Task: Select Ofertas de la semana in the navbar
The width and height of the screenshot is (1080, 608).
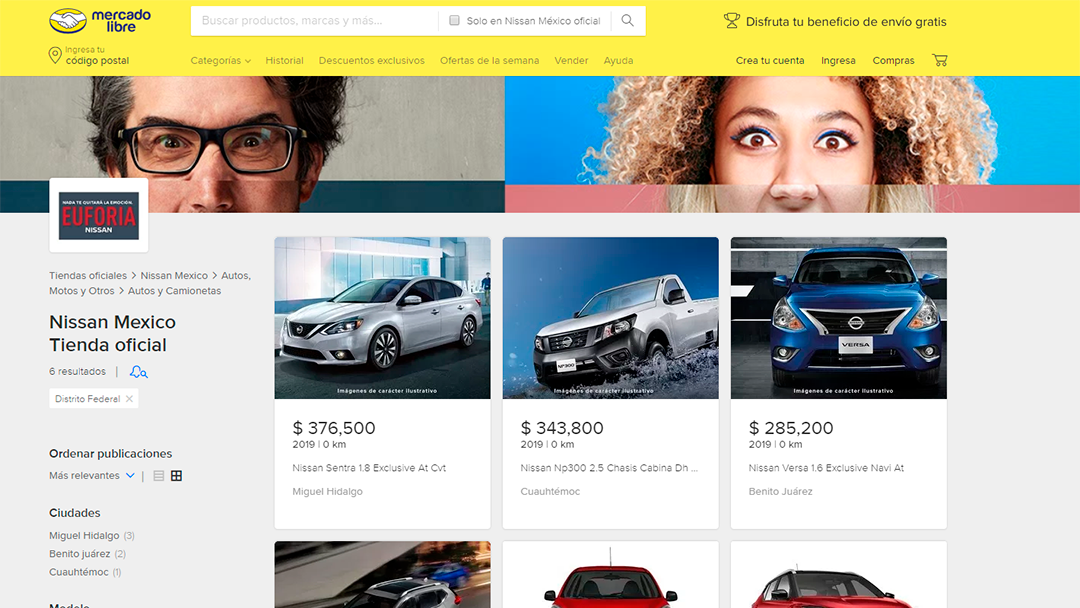Action: point(489,60)
